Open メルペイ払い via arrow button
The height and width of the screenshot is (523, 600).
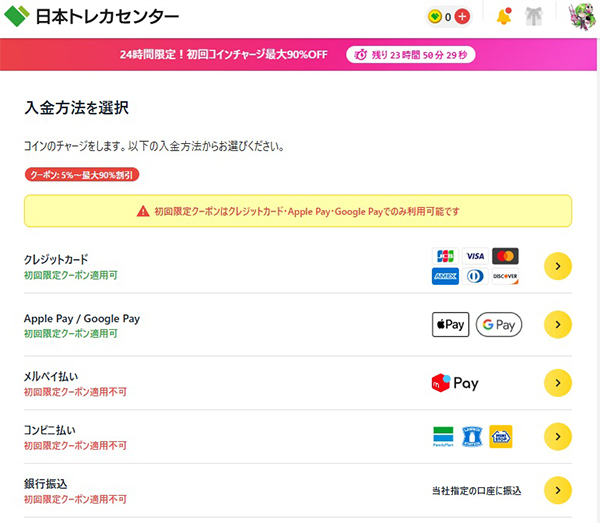pyautogui.click(x=558, y=383)
